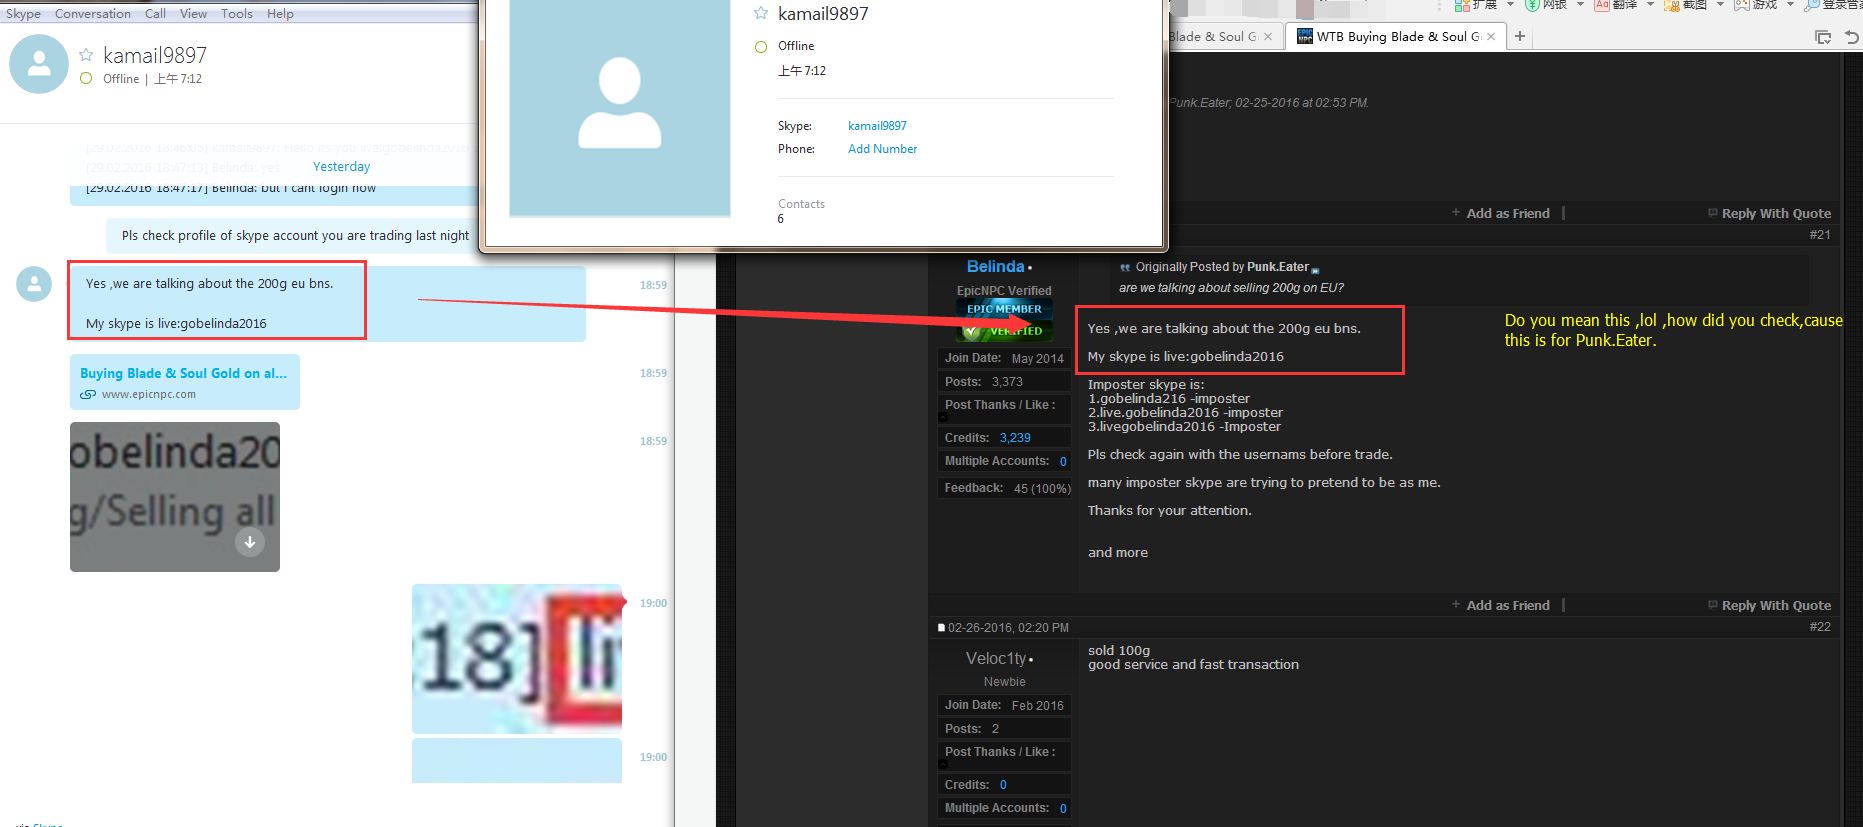This screenshot has width=1863, height=827.
Task: Click the large profile picture in the popup
Action: point(620,107)
